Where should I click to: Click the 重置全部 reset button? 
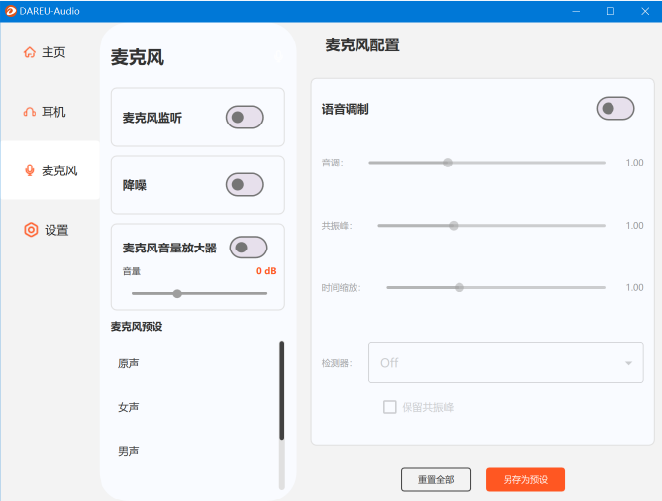tap(435, 480)
